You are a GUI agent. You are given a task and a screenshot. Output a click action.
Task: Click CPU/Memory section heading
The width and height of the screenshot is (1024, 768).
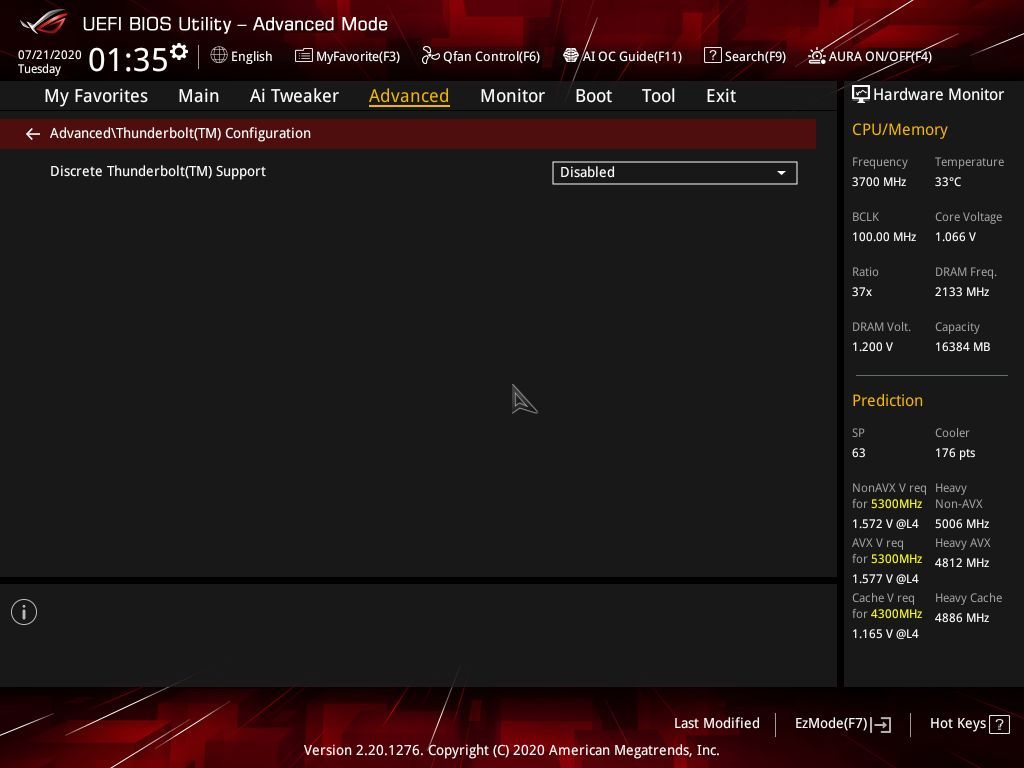tap(899, 130)
